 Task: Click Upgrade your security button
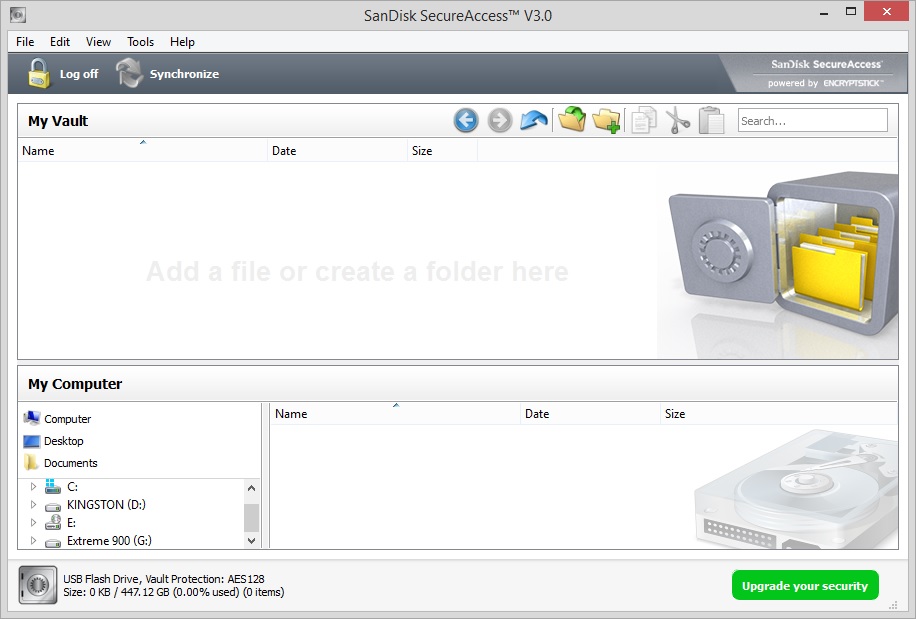805,585
